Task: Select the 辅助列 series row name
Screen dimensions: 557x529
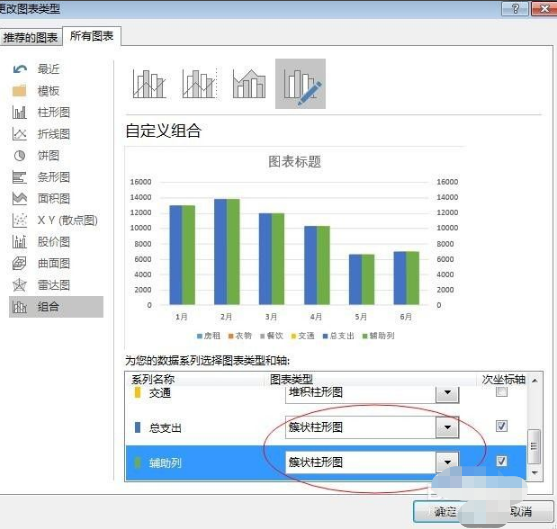Action: [x=165, y=463]
